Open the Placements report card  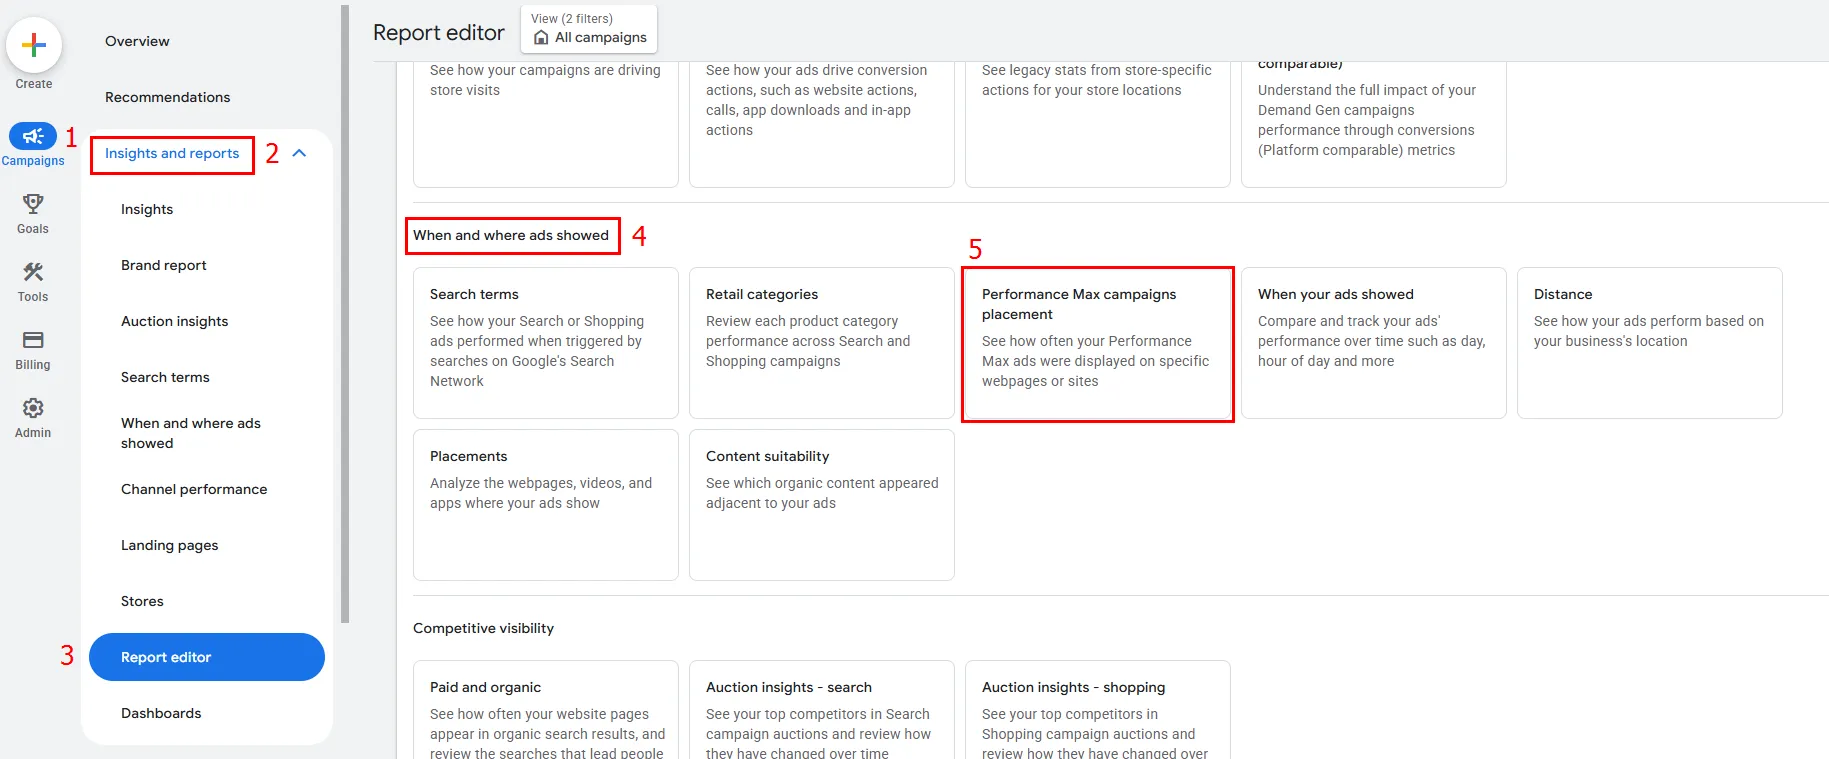546,505
